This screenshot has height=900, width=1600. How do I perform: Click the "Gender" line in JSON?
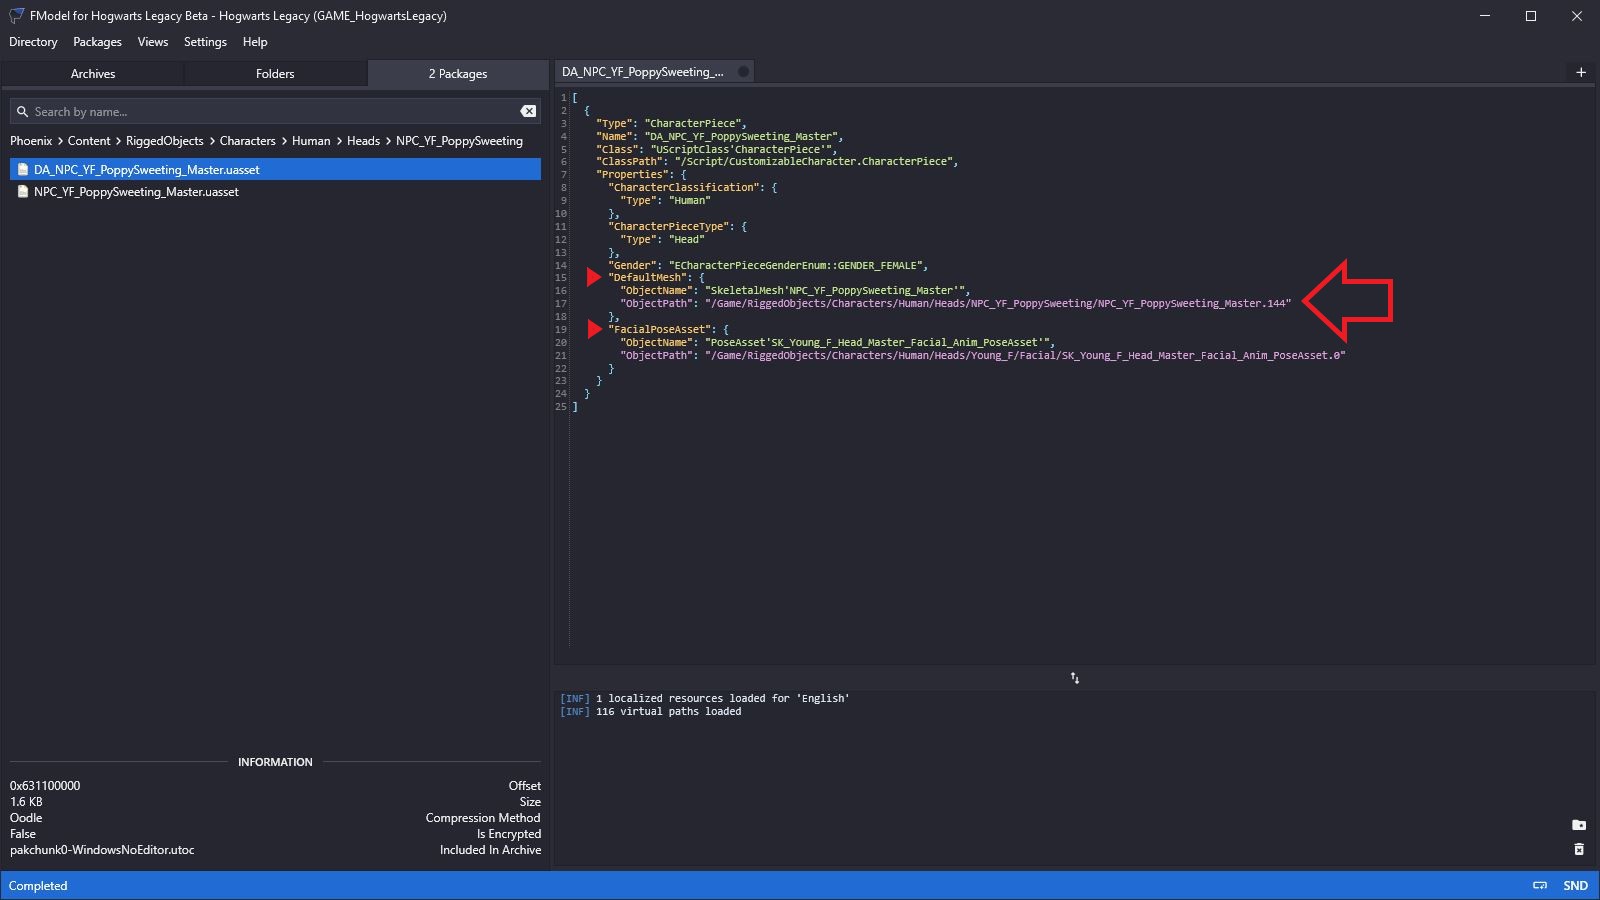tap(768, 266)
